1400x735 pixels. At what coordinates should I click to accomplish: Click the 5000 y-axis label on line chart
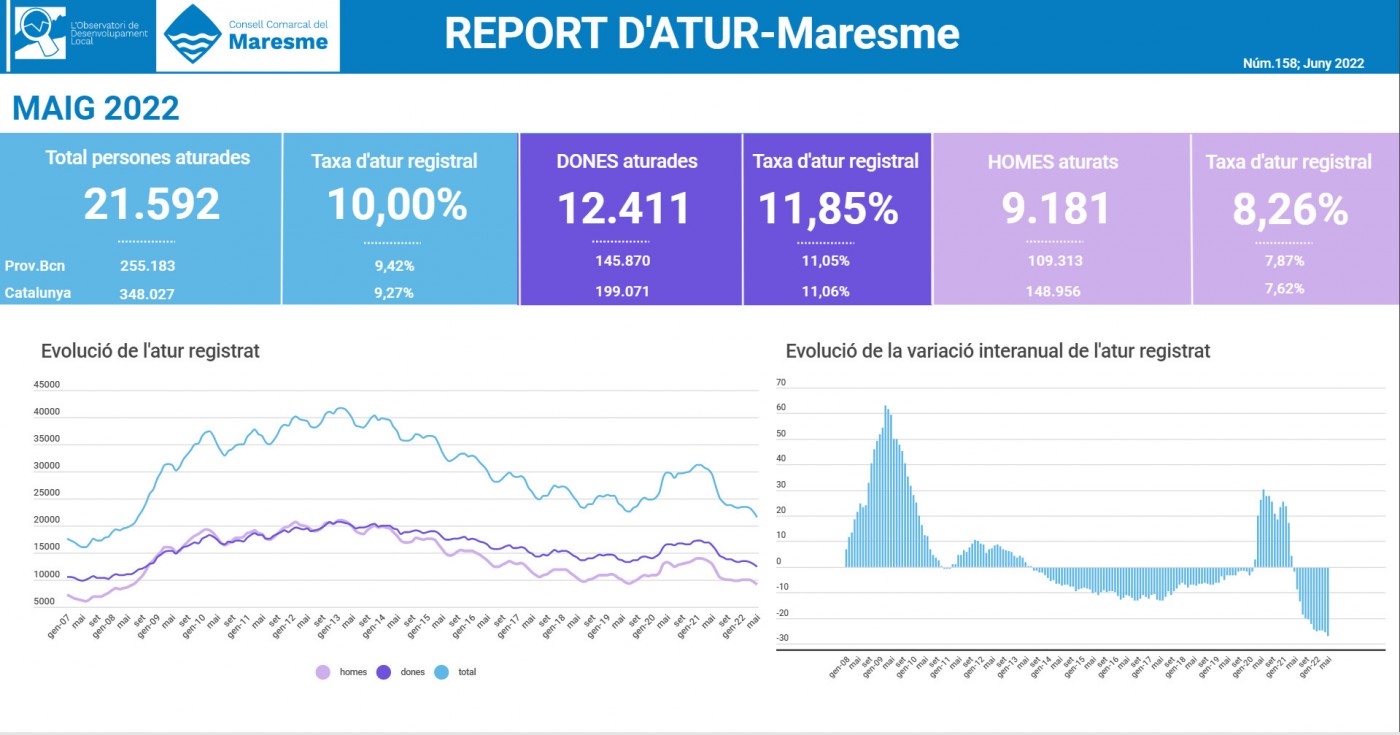(44, 602)
